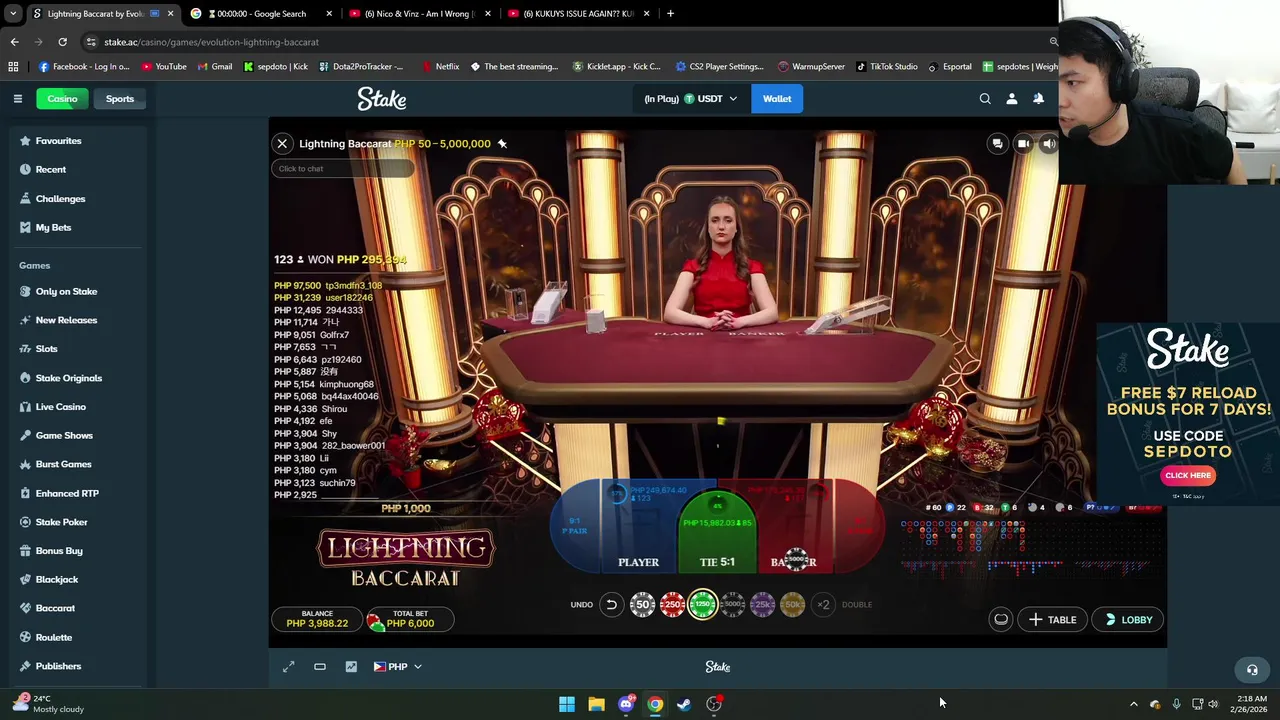Open the Netflix bookmark
Image resolution: width=1280 pixels, height=720 pixels.
click(x=440, y=67)
